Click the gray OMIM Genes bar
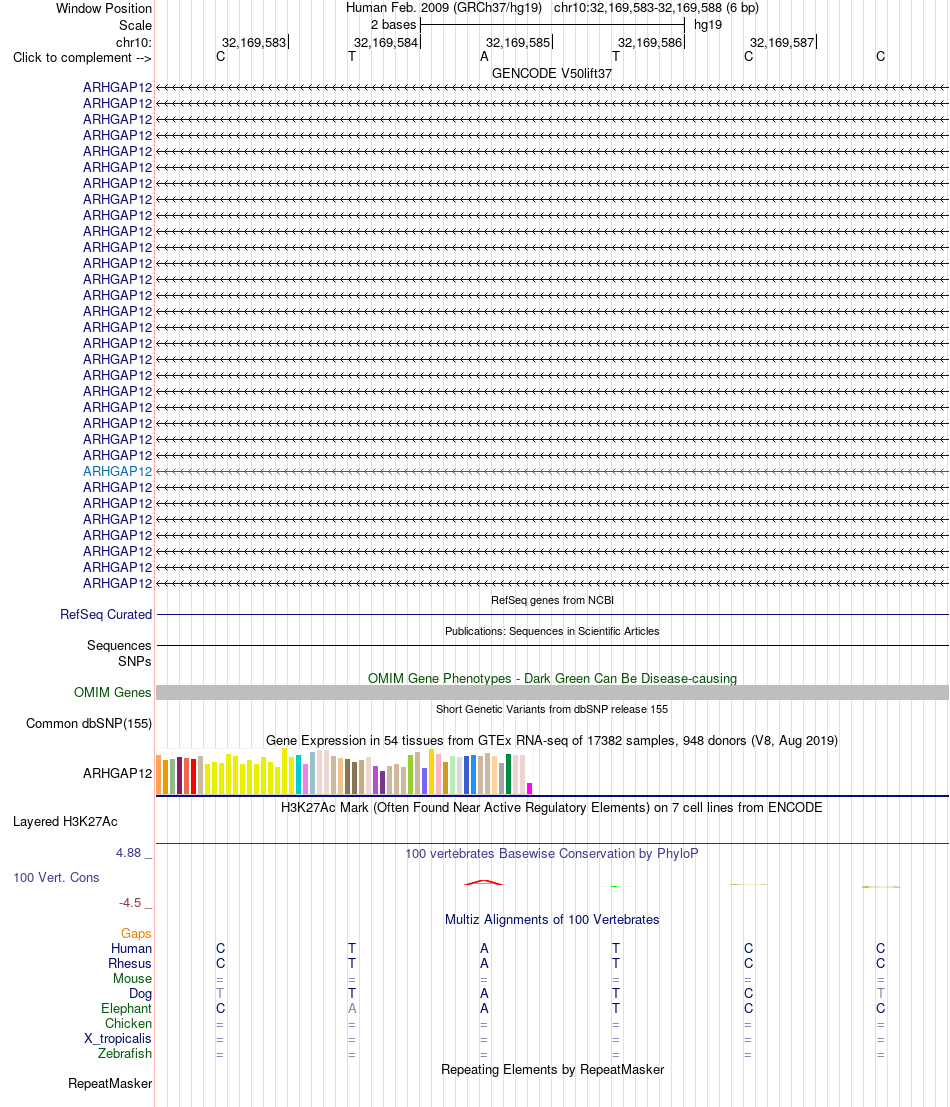Viewport: 950px width, 1107px height. point(552,693)
